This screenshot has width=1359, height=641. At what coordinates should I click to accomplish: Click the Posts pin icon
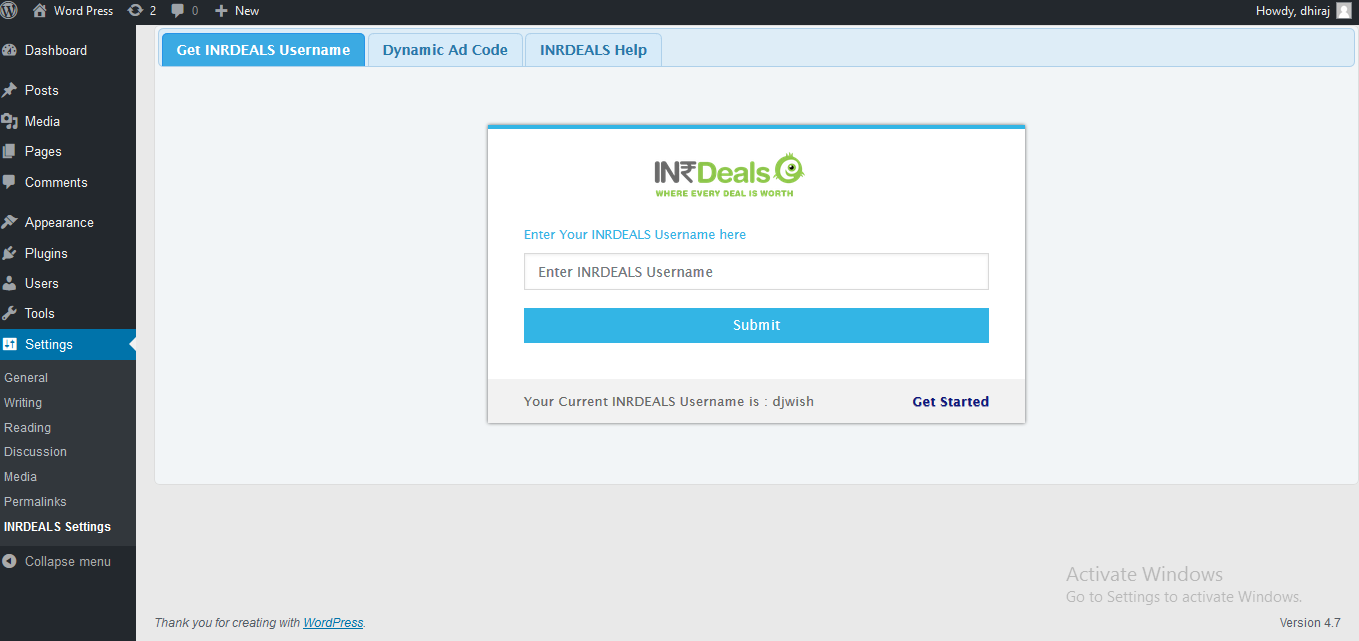coord(9,90)
